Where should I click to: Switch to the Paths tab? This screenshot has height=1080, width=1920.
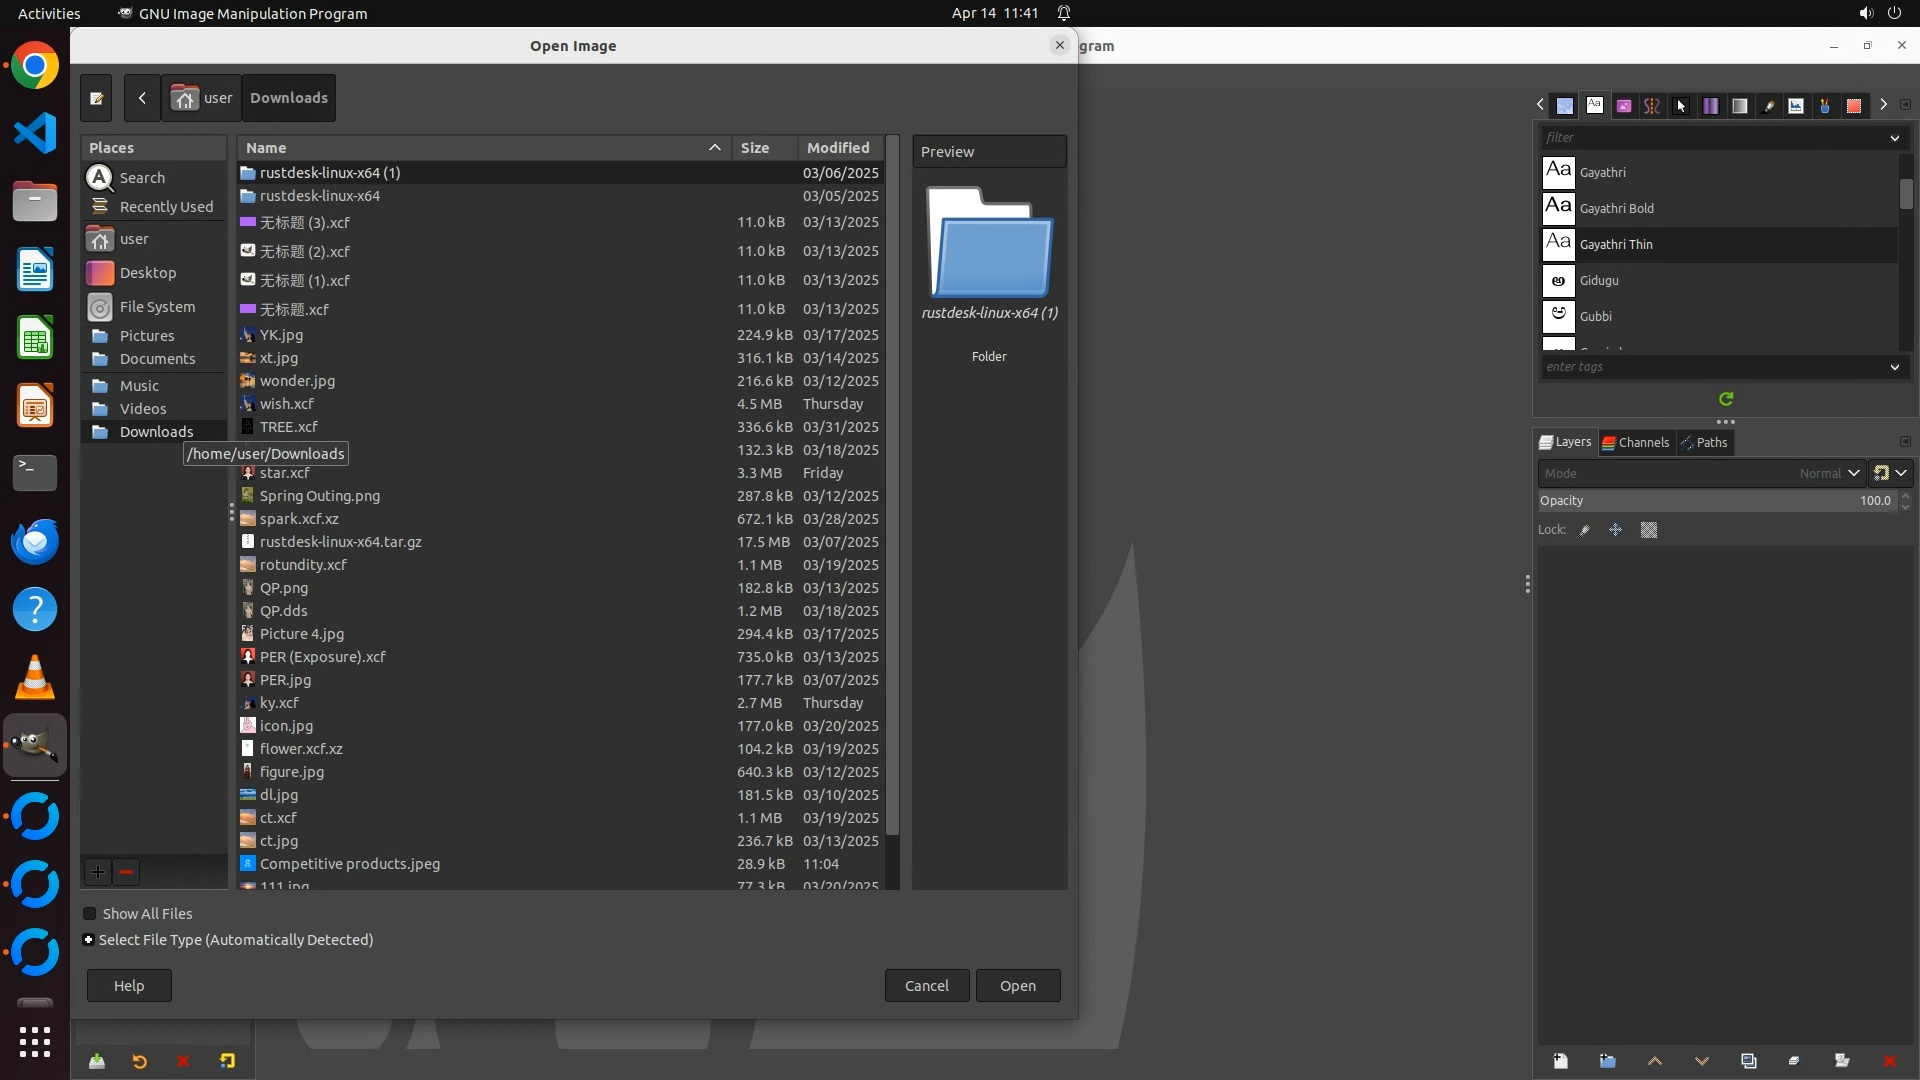(x=1704, y=442)
